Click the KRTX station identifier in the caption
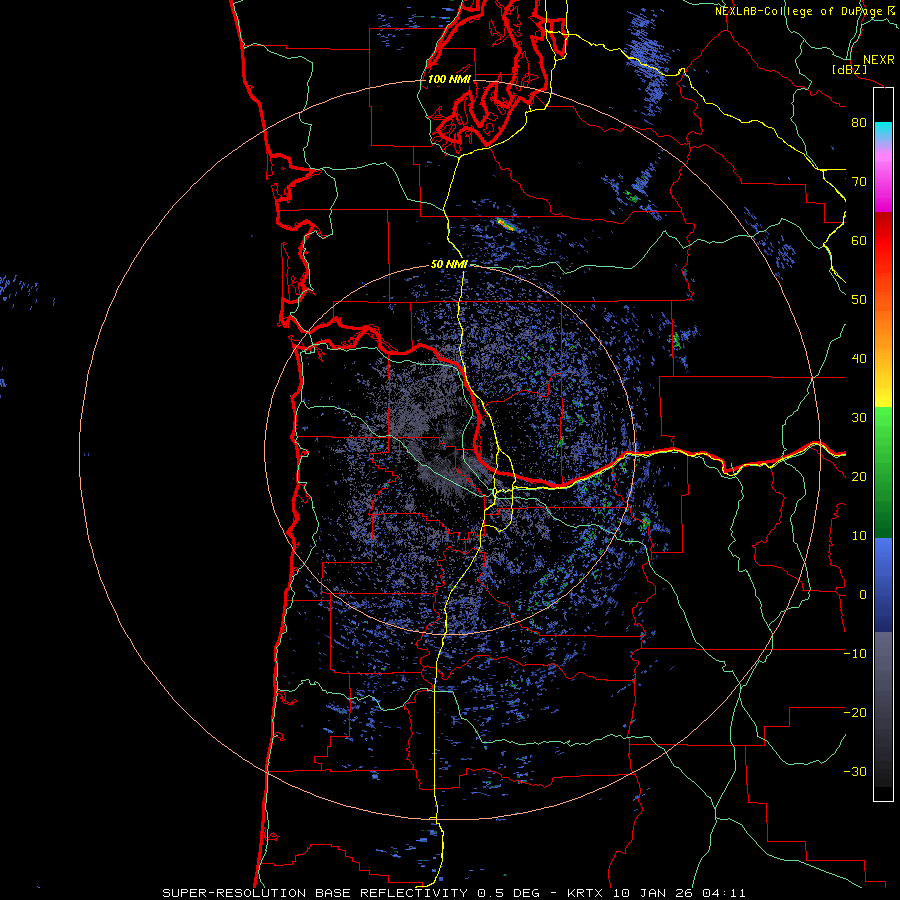 (586, 893)
